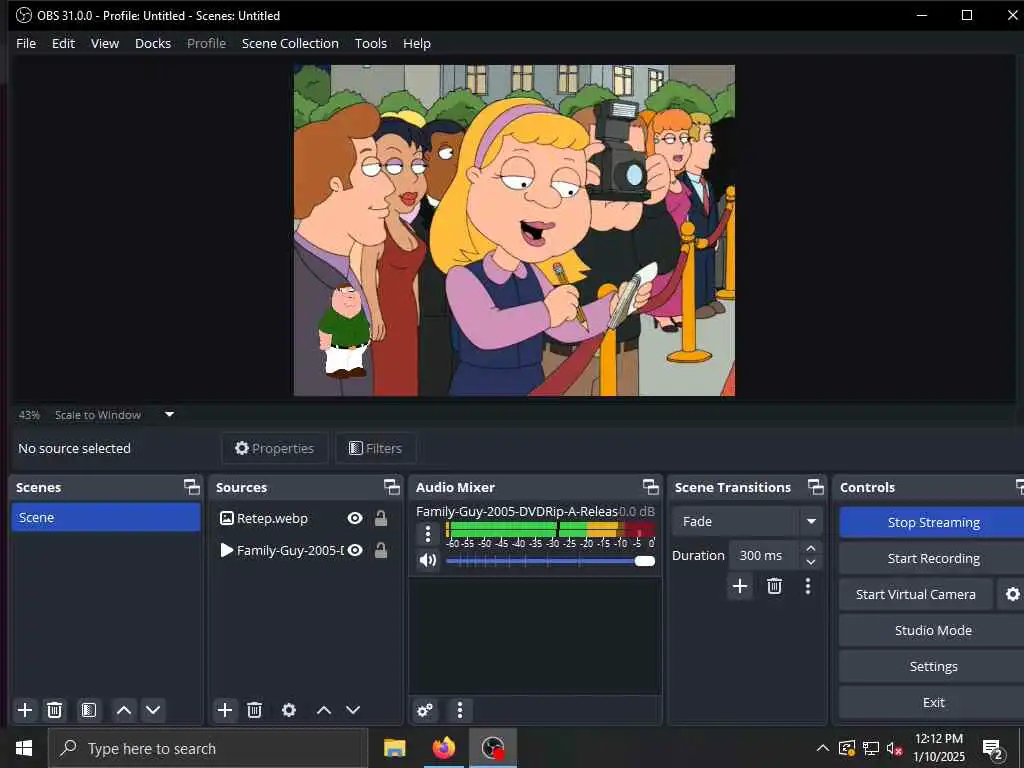
Task: Open advanced audio properties gears icon
Action: [424, 710]
